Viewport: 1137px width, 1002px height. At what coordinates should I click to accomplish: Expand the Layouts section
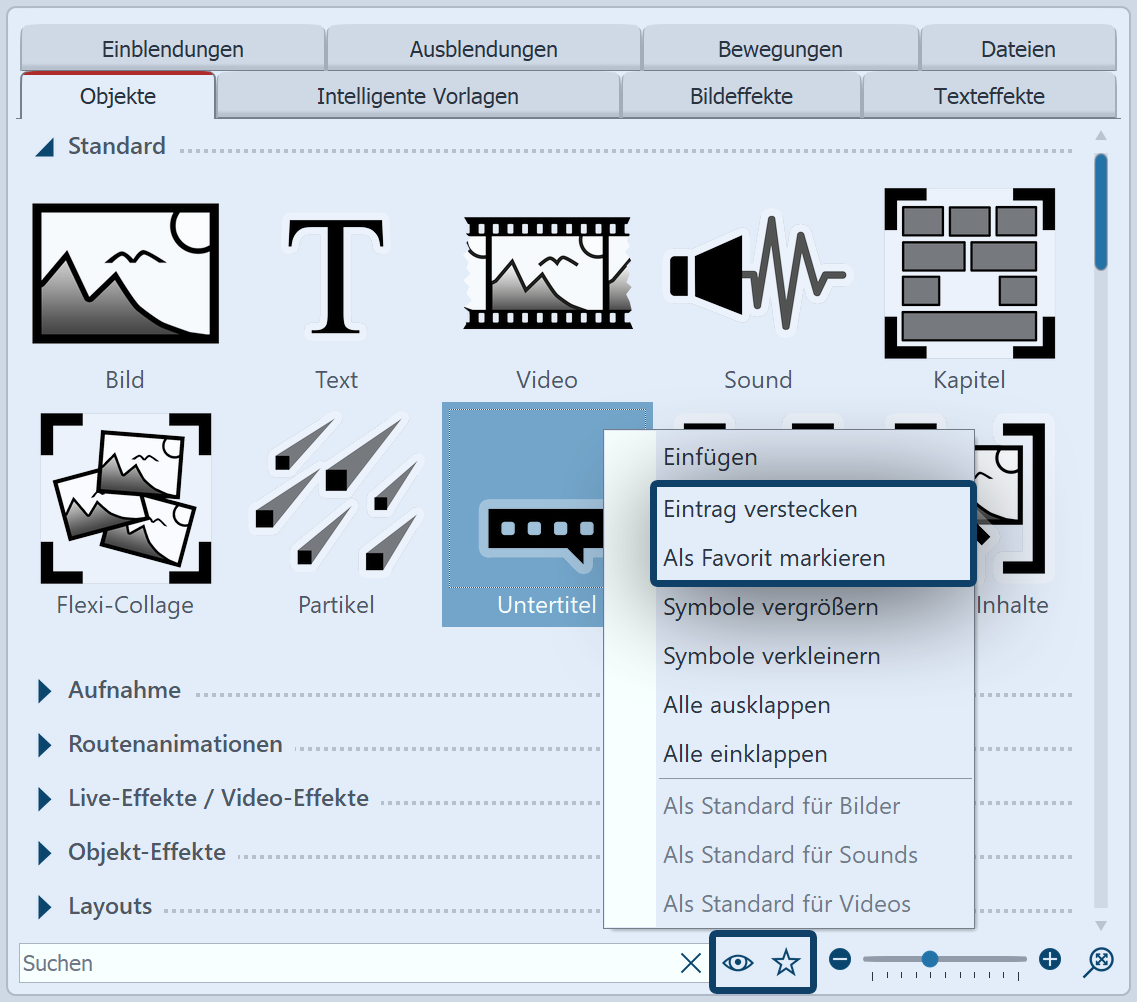[x=110, y=906]
